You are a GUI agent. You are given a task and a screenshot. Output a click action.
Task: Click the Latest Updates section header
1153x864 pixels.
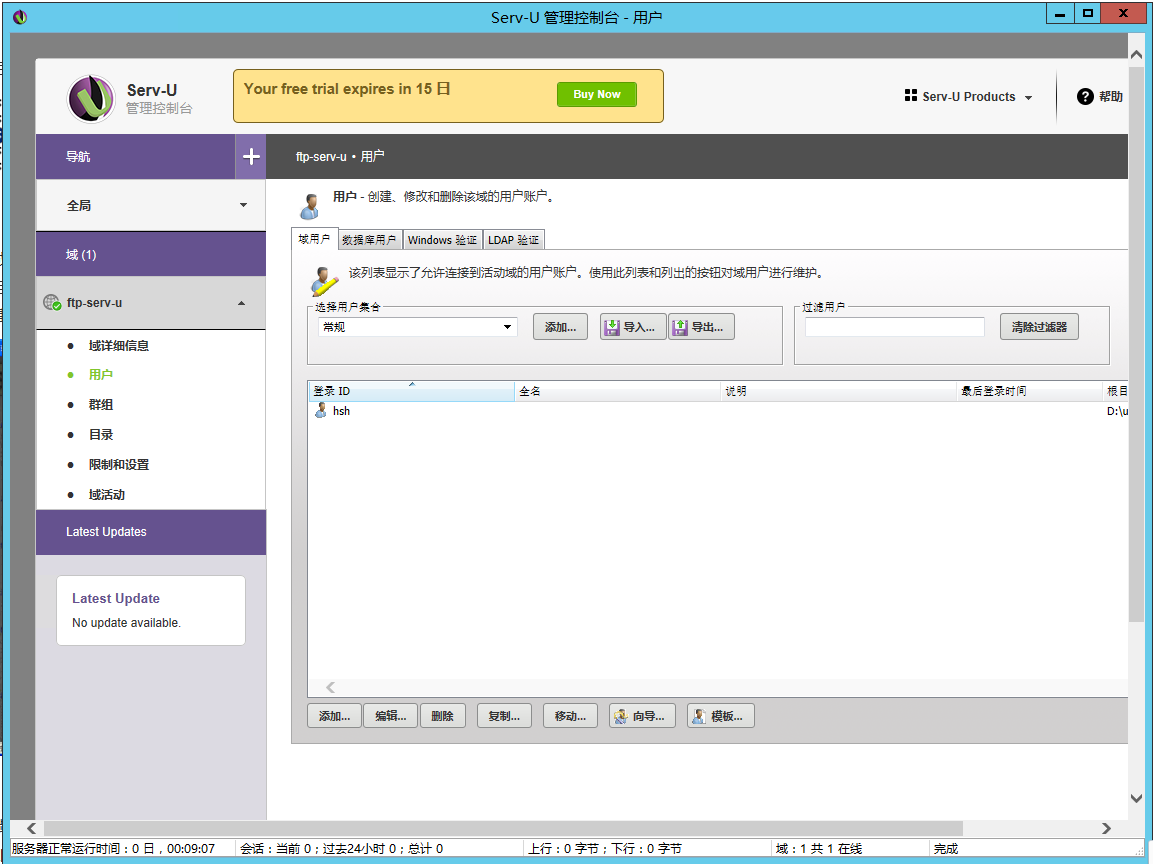pos(151,532)
